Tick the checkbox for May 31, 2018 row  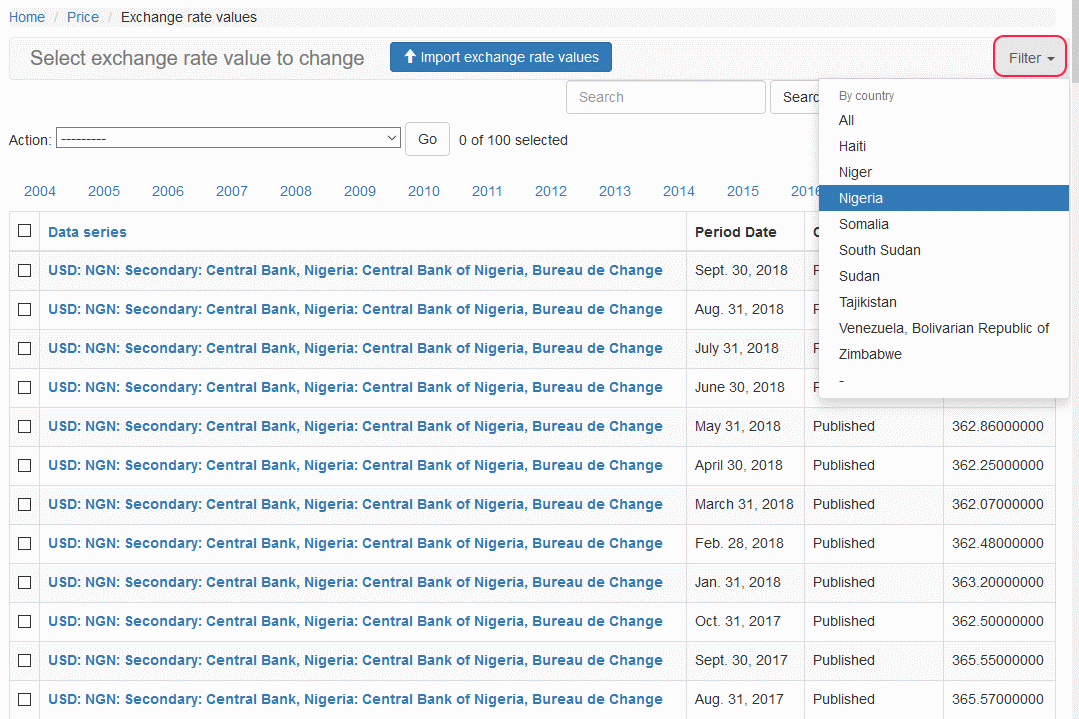(x=25, y=426)
